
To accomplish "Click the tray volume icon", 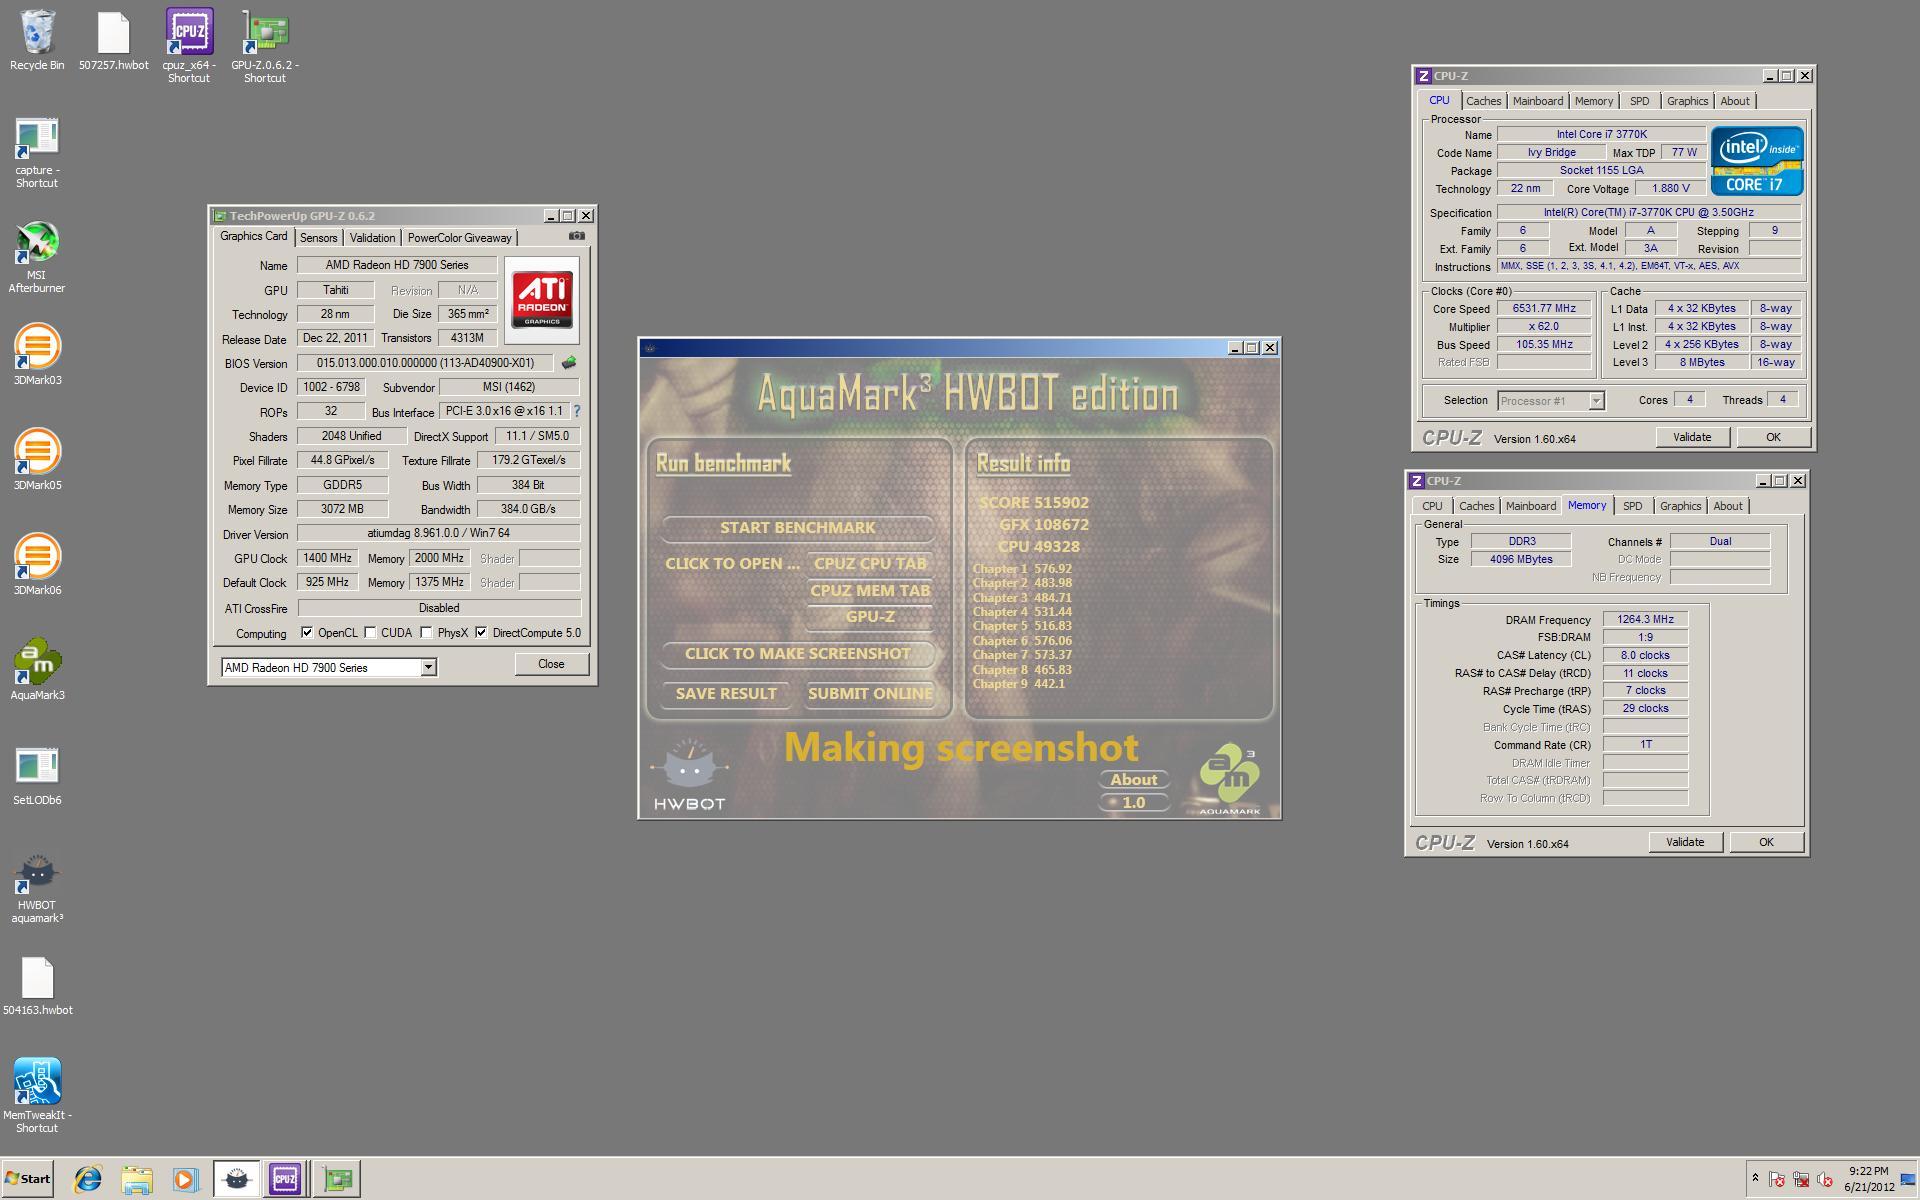I will pyautogui.click(x=1825, y=1179).
